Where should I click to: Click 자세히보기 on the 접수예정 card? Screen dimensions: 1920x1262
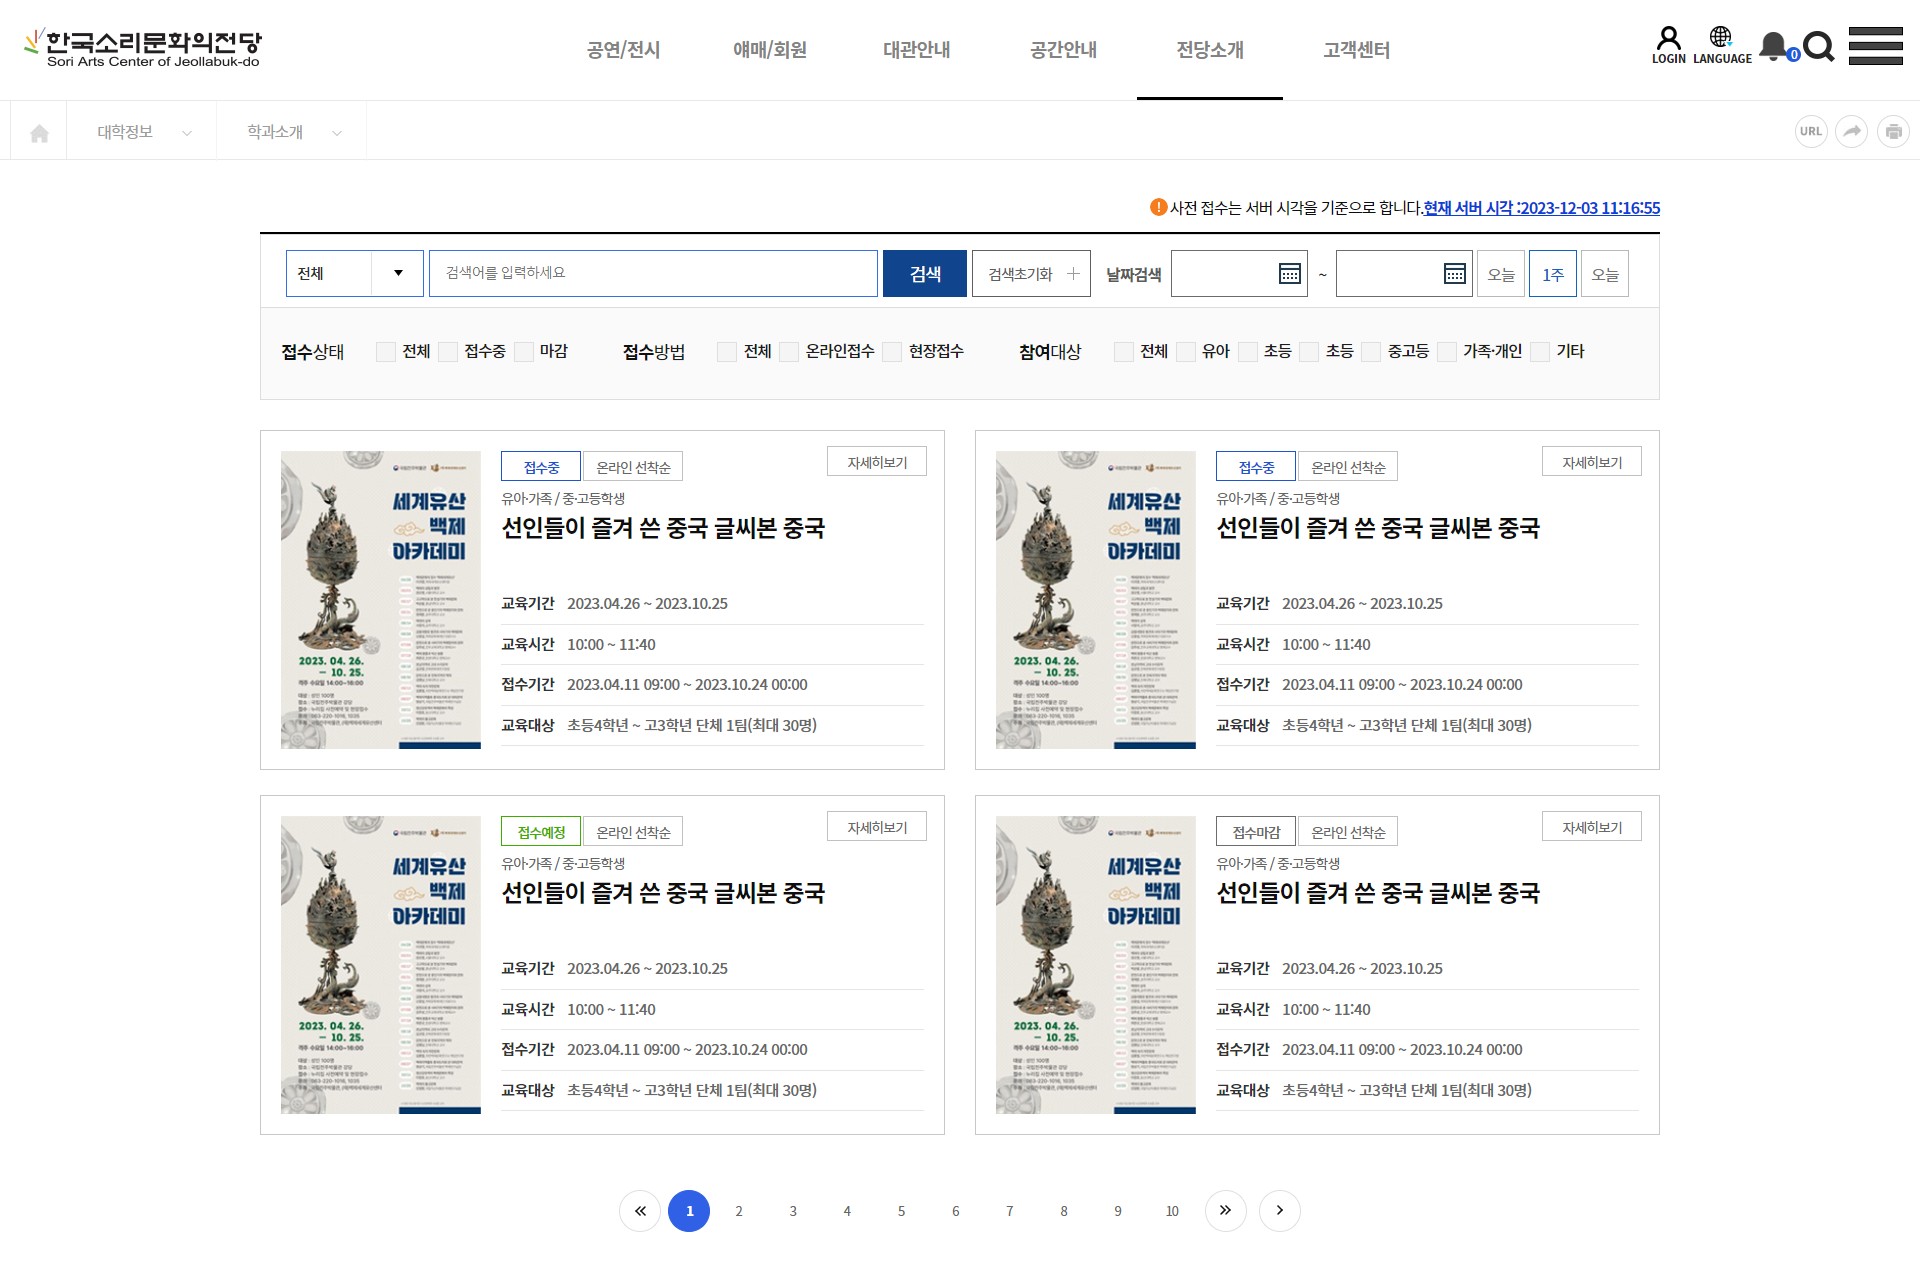[876, 827]
